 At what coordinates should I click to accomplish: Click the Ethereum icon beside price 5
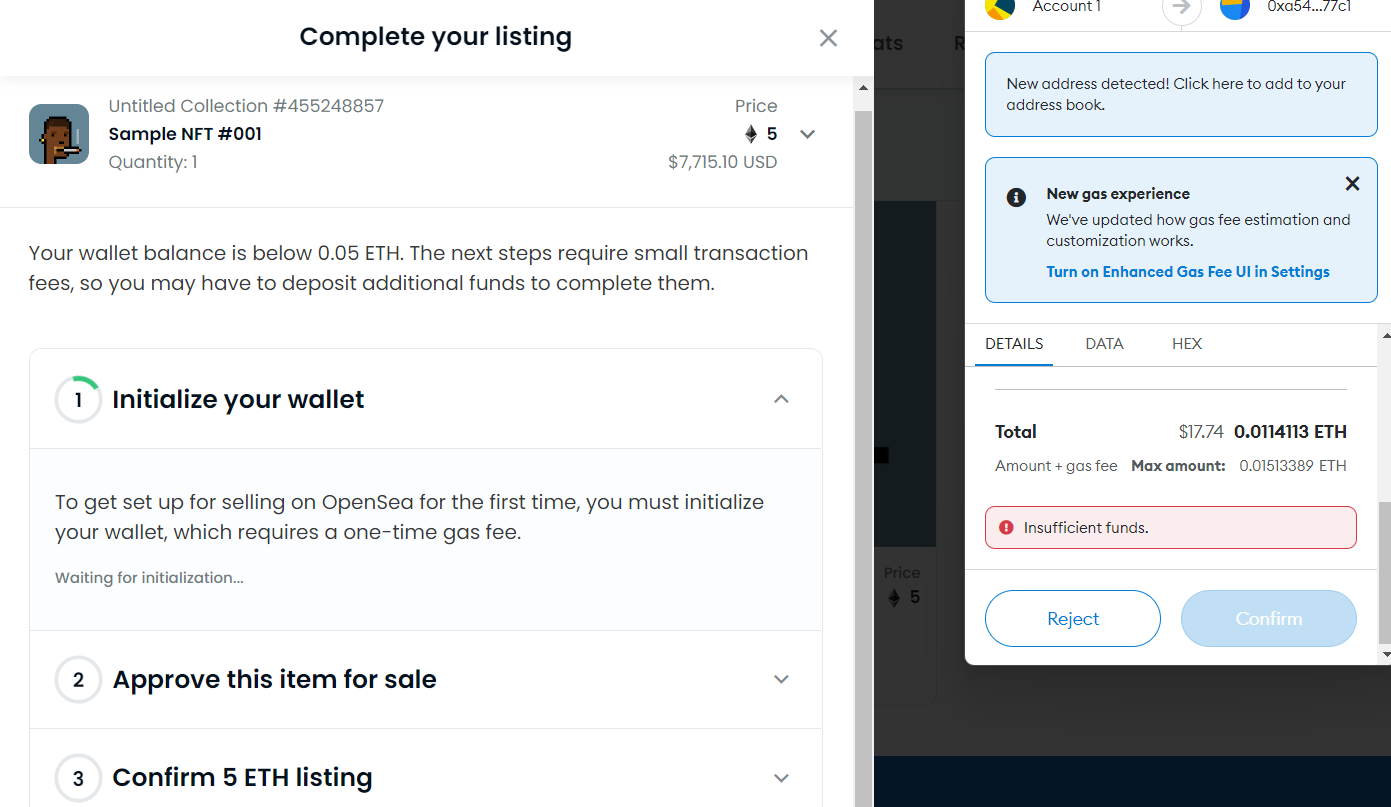pos(751,134)
